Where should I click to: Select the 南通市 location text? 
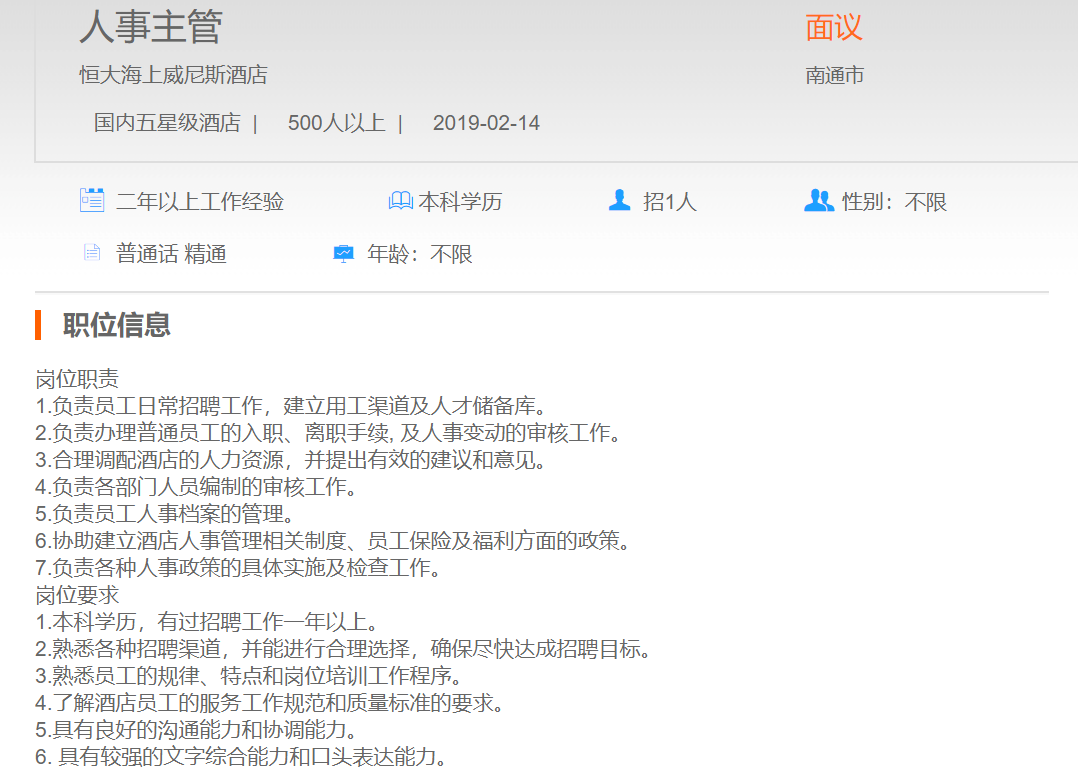pyautogui.click(x=834, y=76)
